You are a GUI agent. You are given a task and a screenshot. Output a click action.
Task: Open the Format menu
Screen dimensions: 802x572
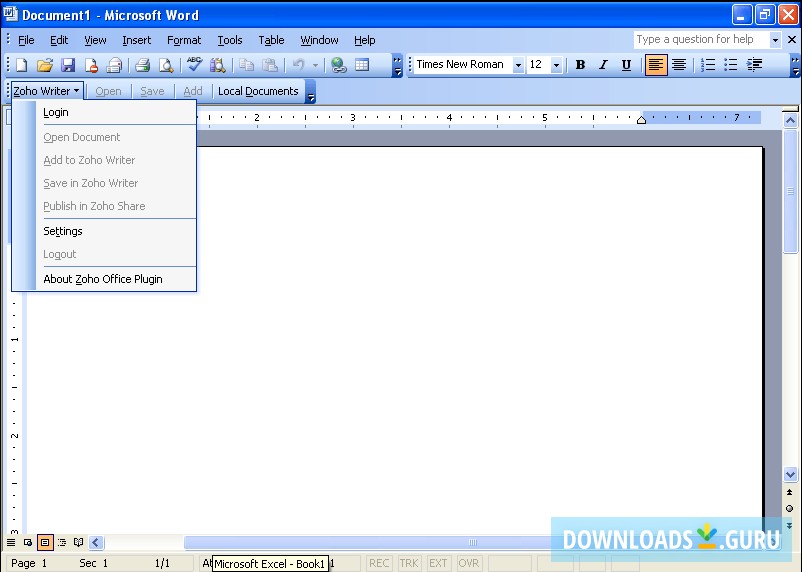point(184,40)
